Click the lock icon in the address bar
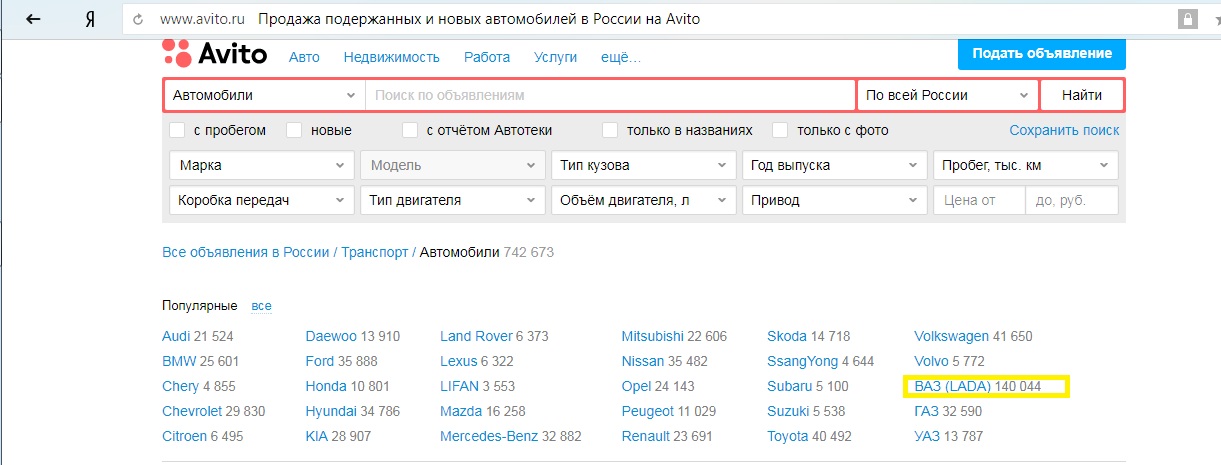The height and width of the screenshot is (465, 1221). [1187, 19]
